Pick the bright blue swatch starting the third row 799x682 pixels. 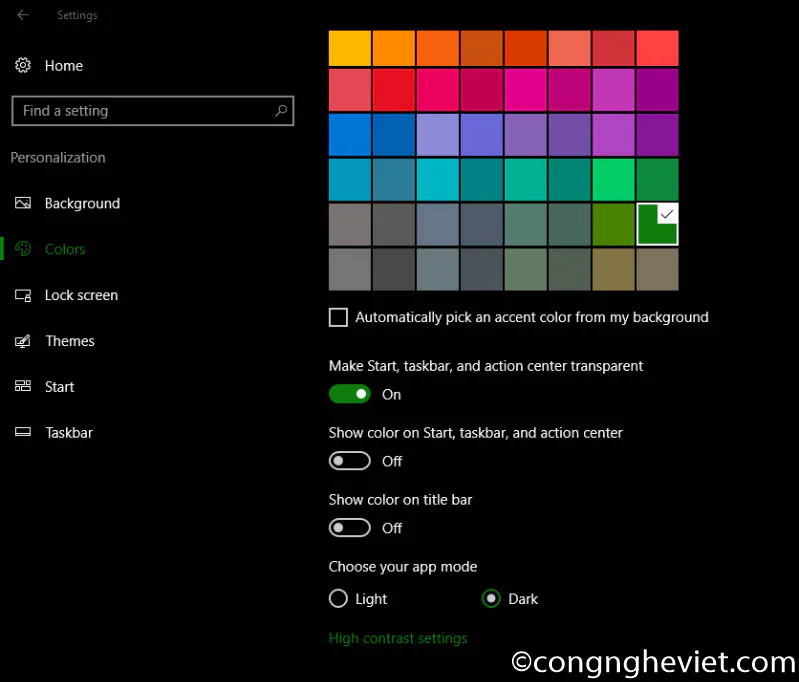pos(350,135)
